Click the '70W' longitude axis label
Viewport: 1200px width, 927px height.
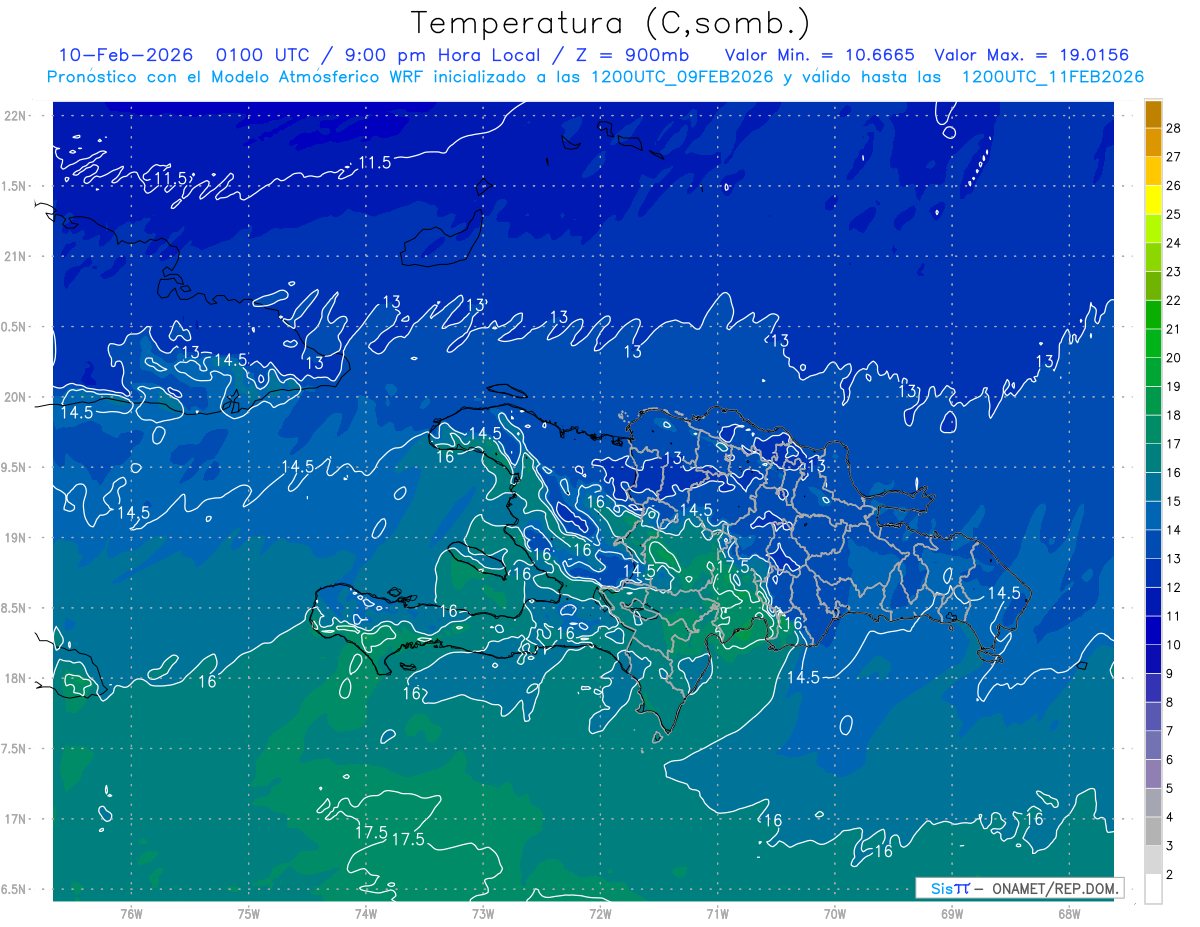834,915
